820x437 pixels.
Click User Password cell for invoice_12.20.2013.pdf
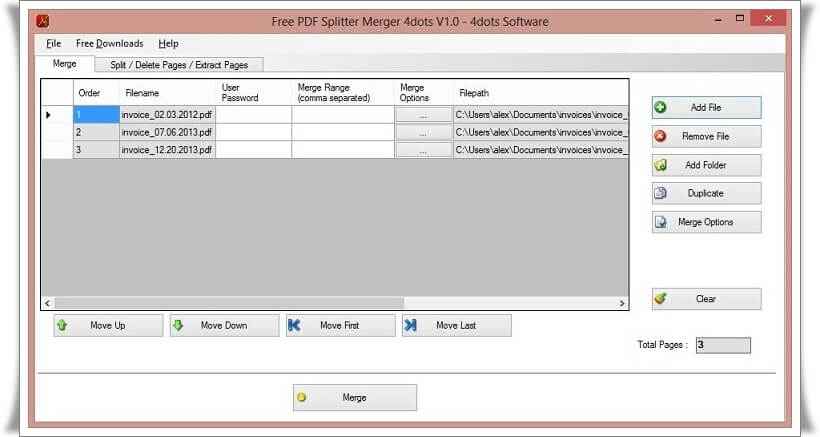pos(253,150)
